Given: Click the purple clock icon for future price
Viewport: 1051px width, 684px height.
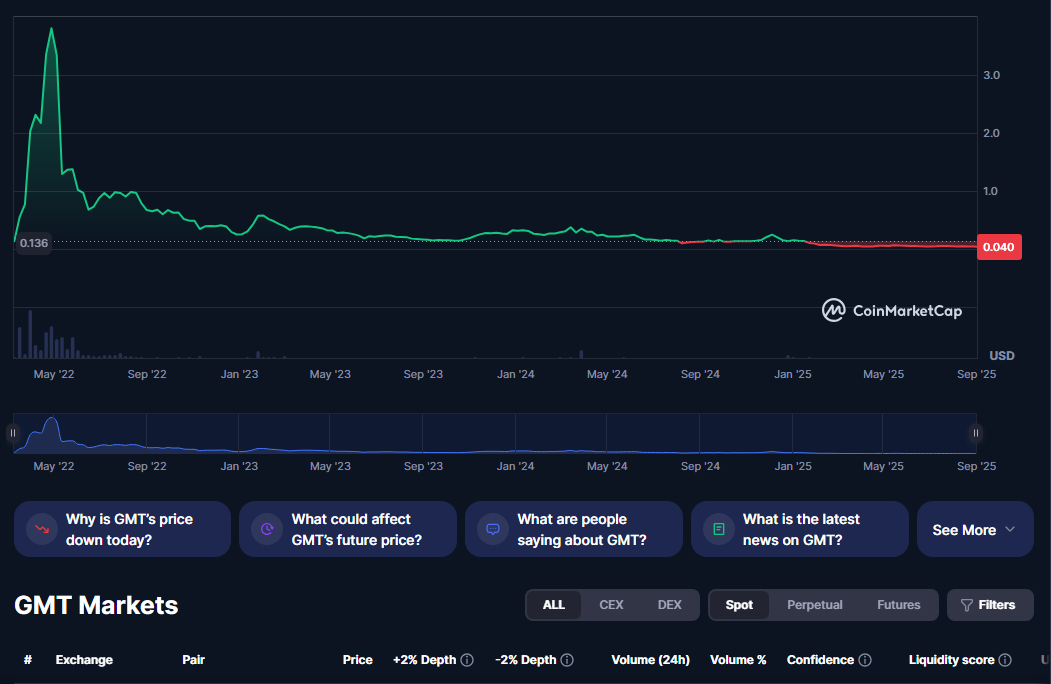Looking at the screenshot, I should coord(267,529).
